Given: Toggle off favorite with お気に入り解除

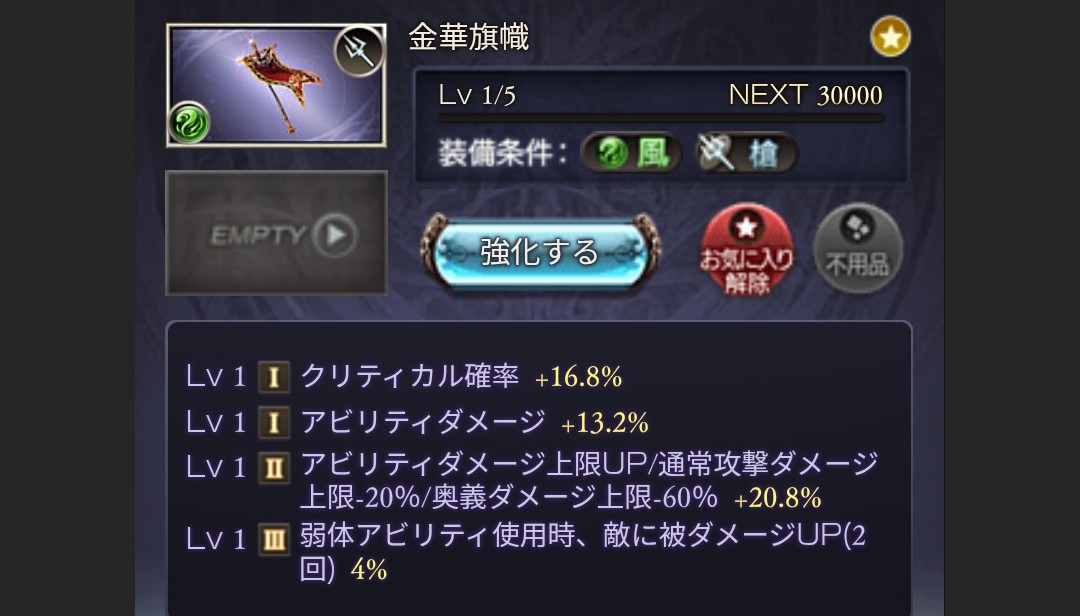Looking at the screenshot, I should click(x=747, y=251).
